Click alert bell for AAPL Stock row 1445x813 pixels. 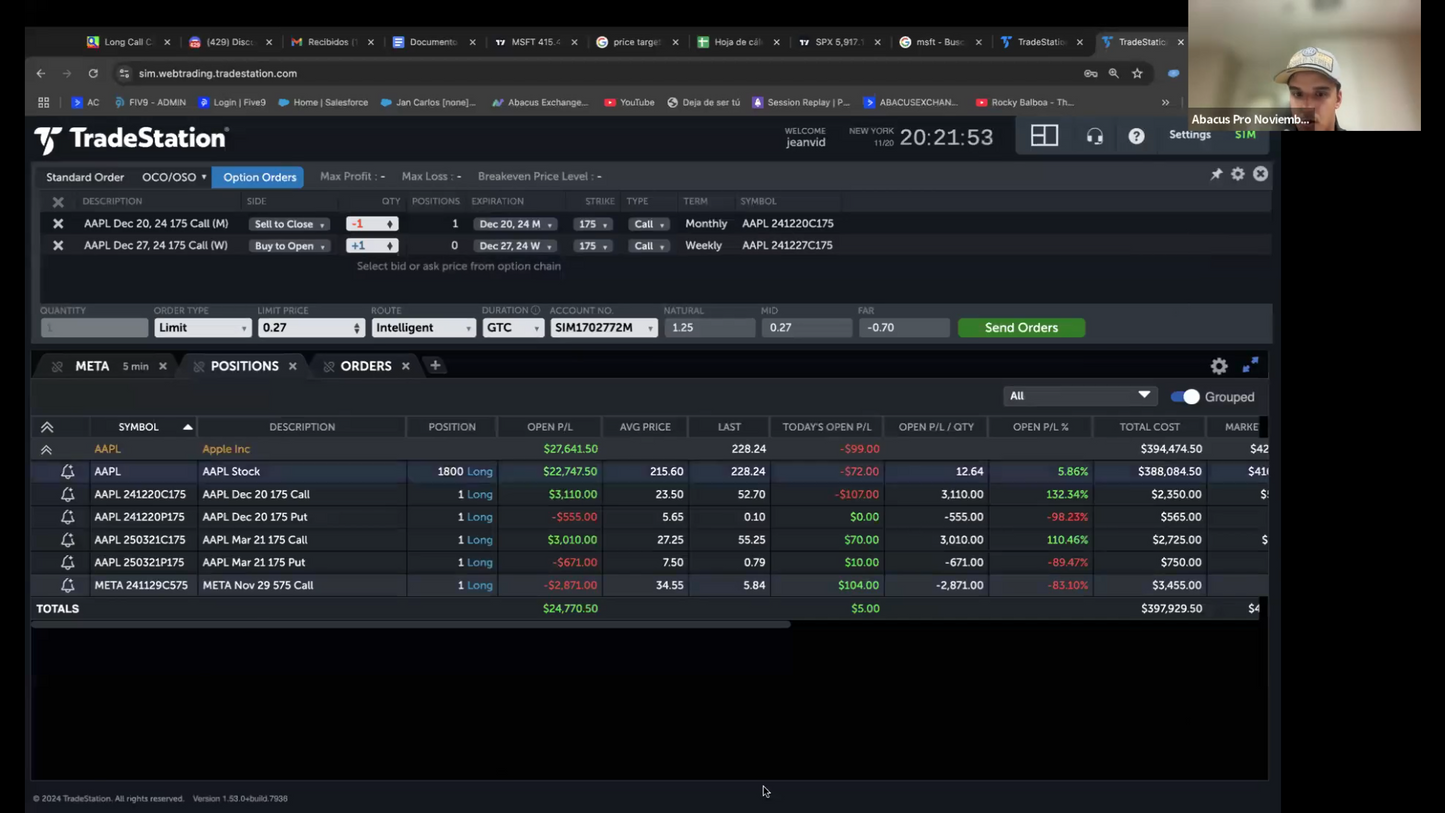[x=68, y=472]
